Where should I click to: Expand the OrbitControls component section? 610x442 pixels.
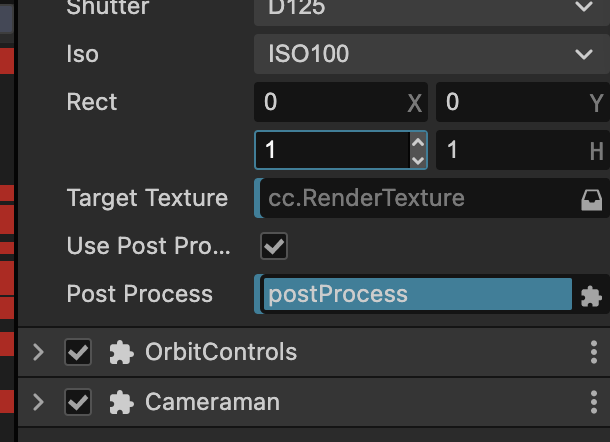click(39, 353)
